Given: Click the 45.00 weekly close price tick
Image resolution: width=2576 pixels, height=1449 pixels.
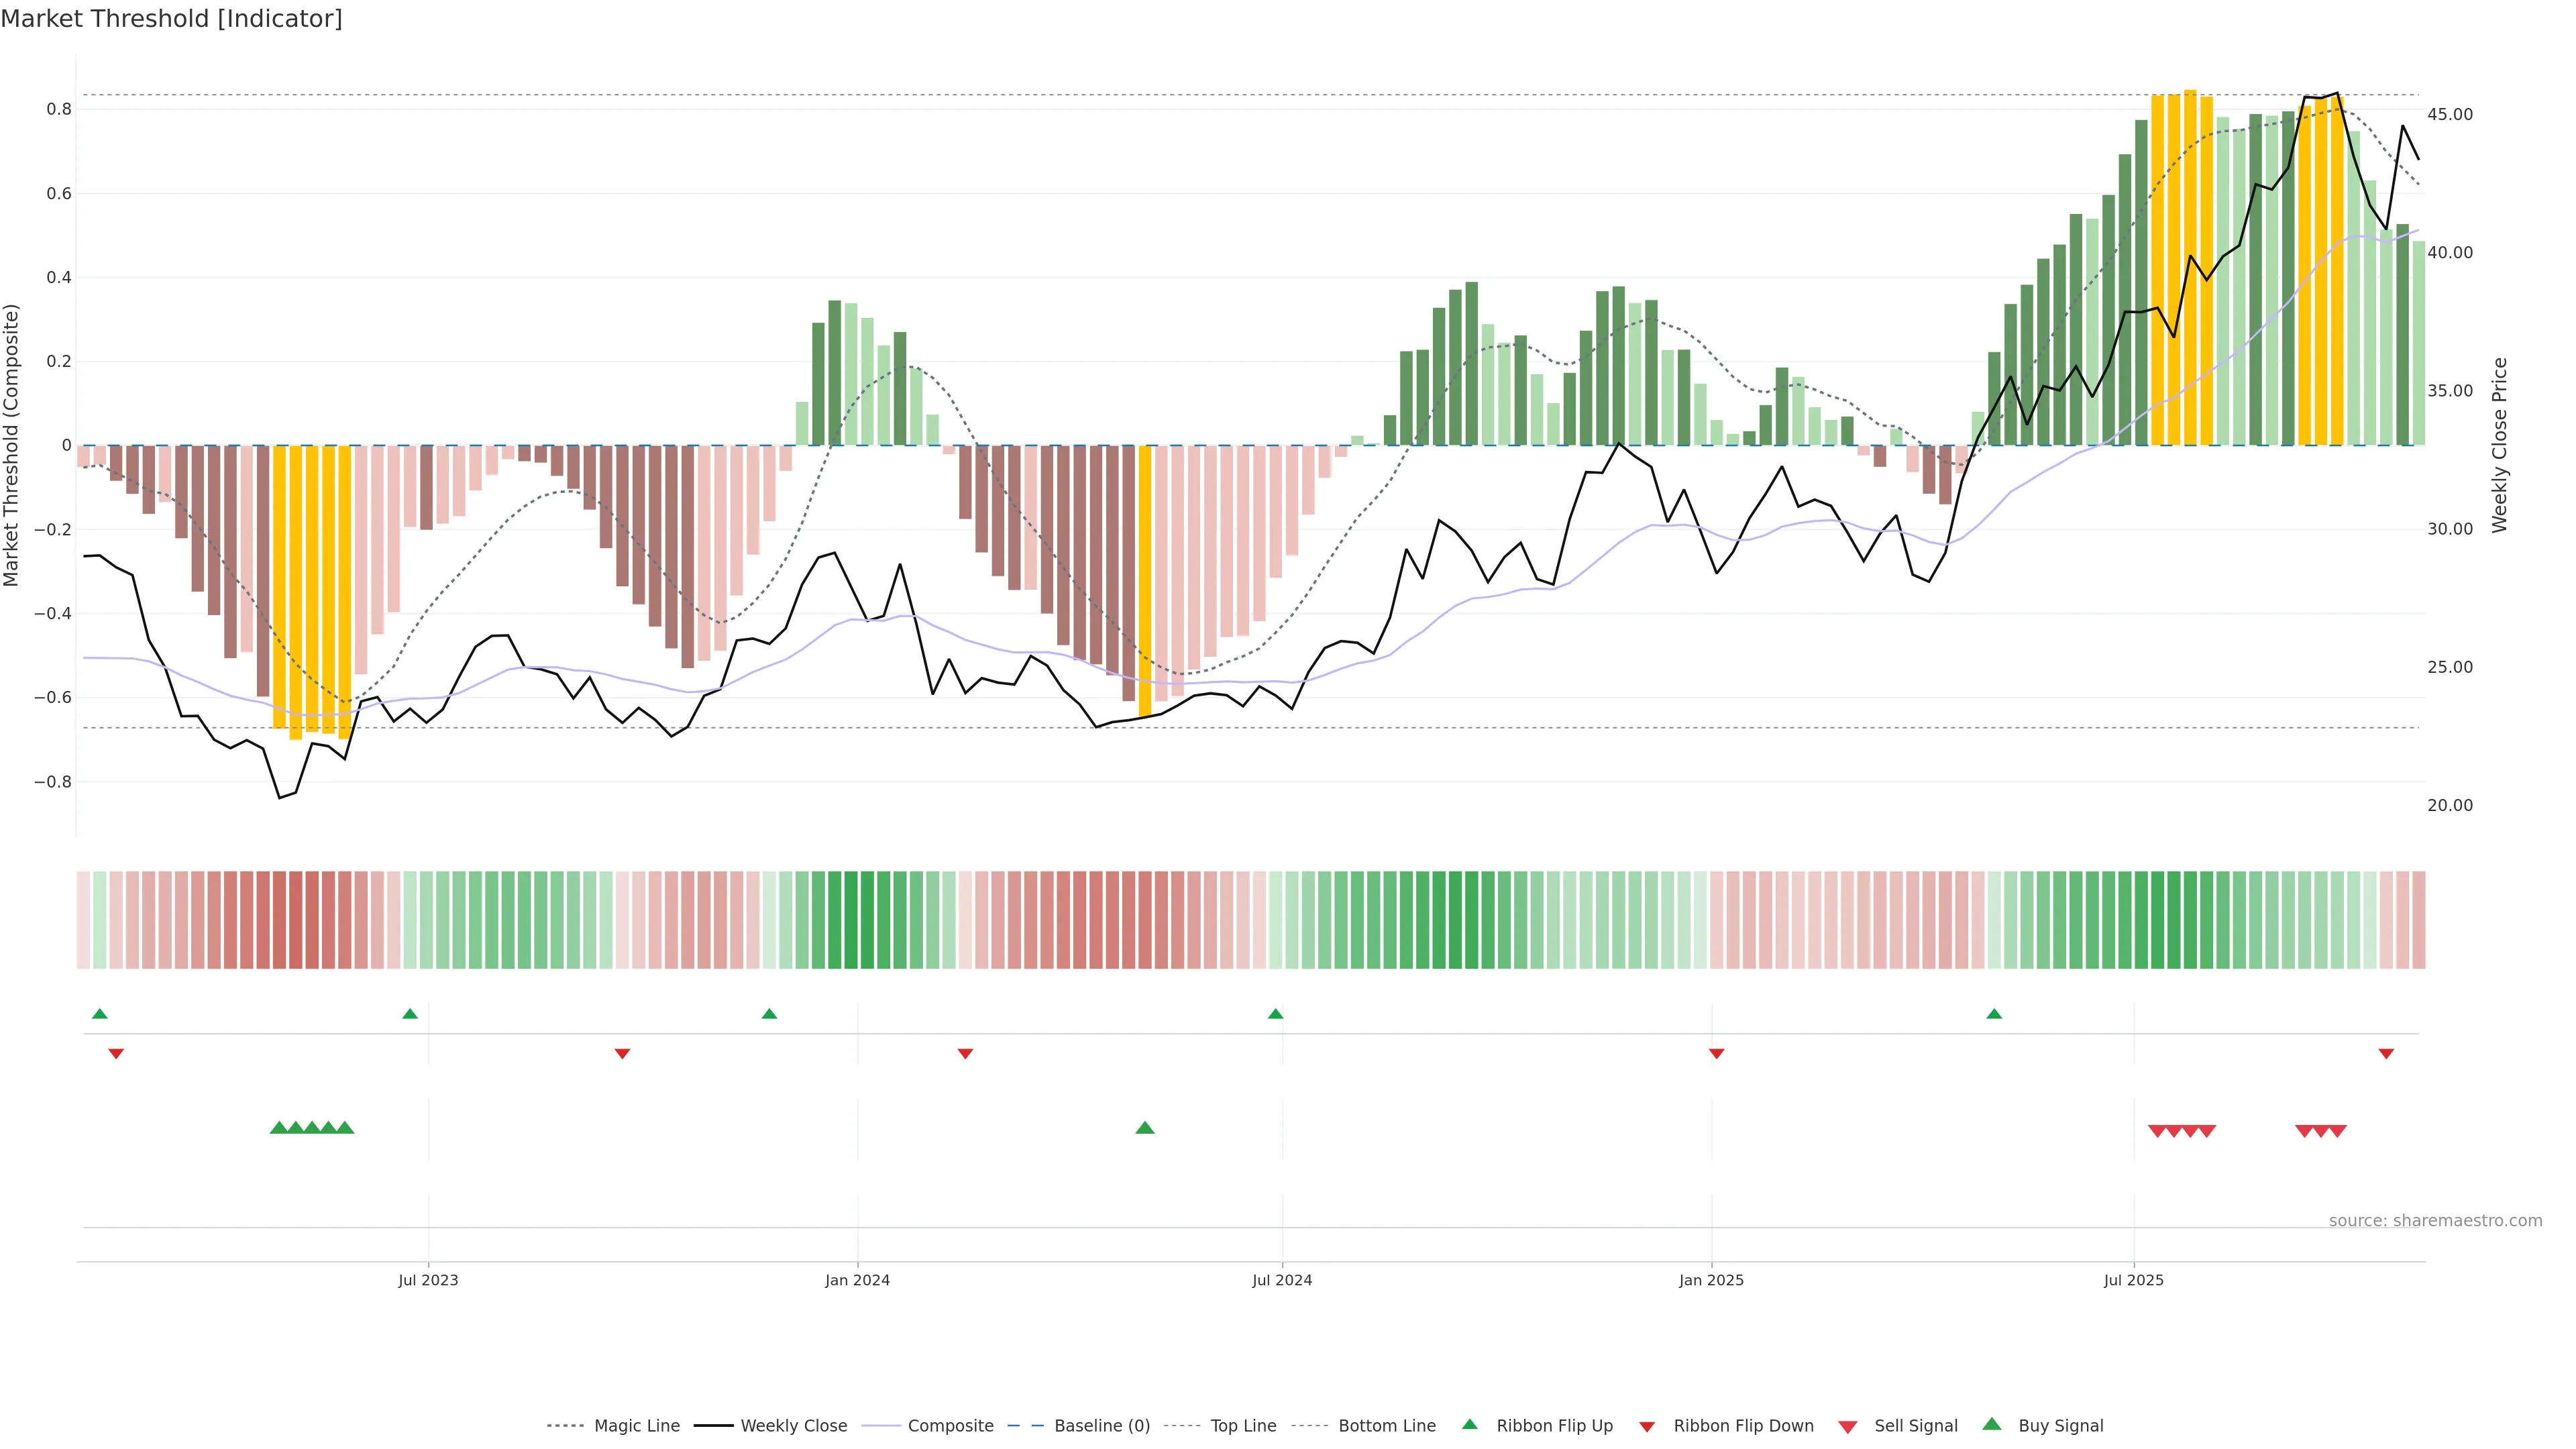Looking at the screenshot, I should point(2450,115).
